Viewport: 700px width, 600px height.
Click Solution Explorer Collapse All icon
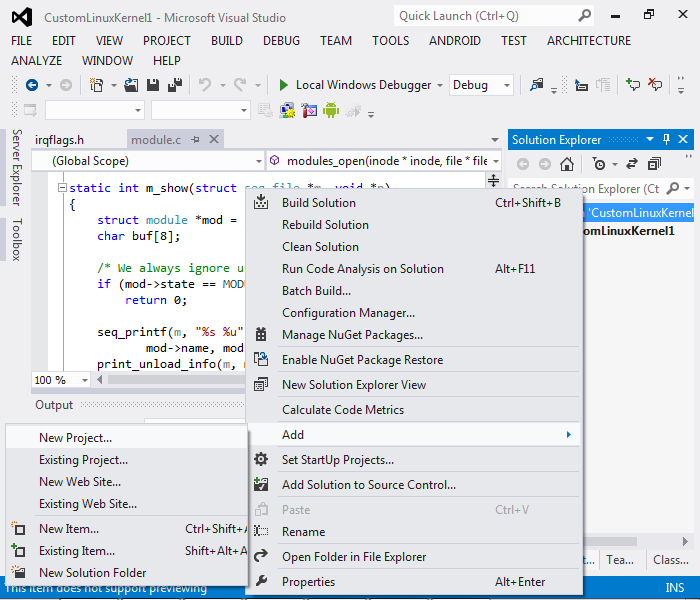pos(654,164)
